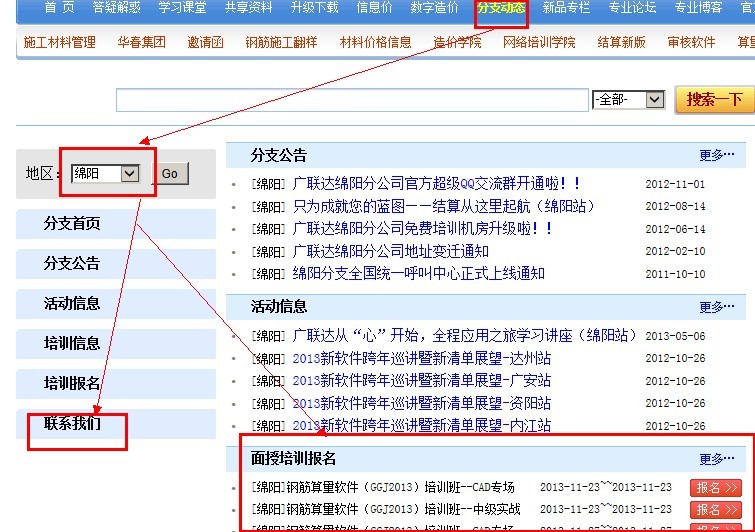Expand the -全部- search category dropdown
The height and width of the screenshot is (532, 755).
click(x=628, y=100)
